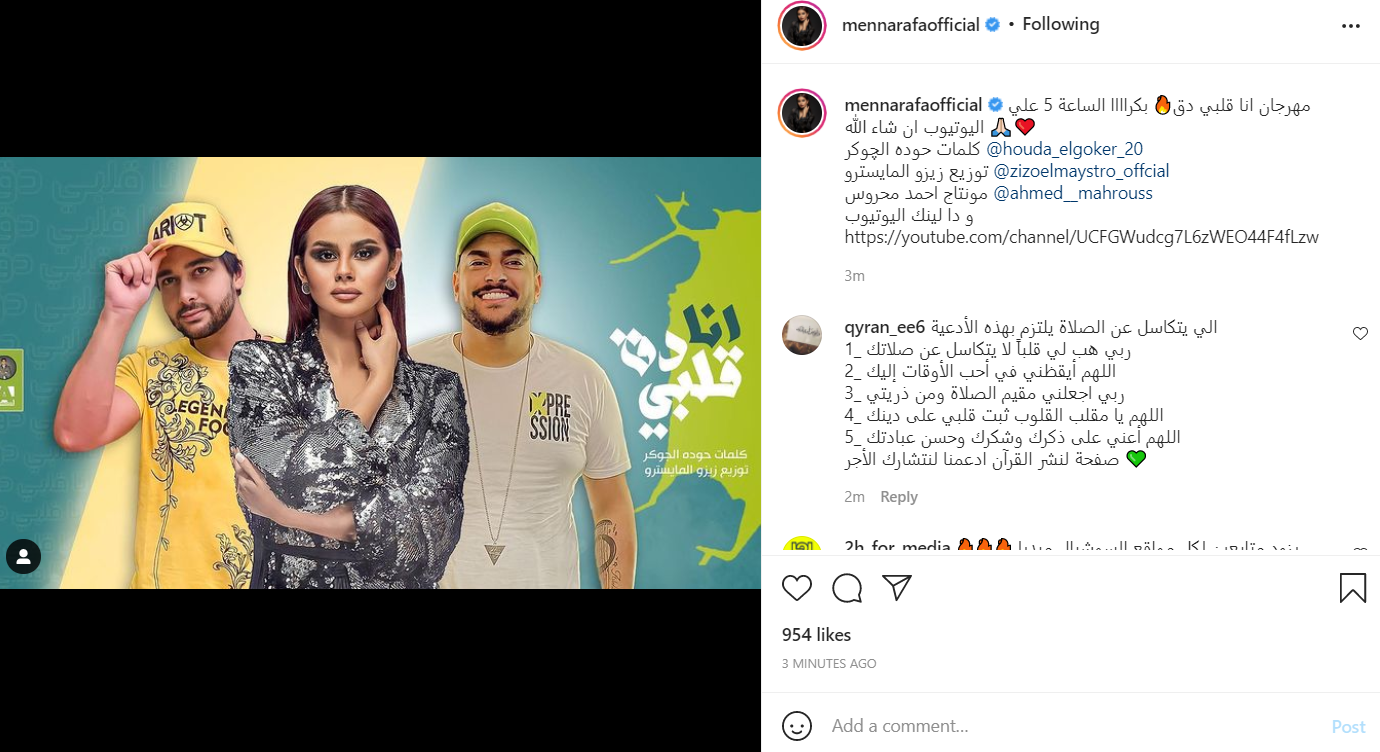
Task: Open qyran_ee6 commenter profile picture
Action: tap(802, 335)
